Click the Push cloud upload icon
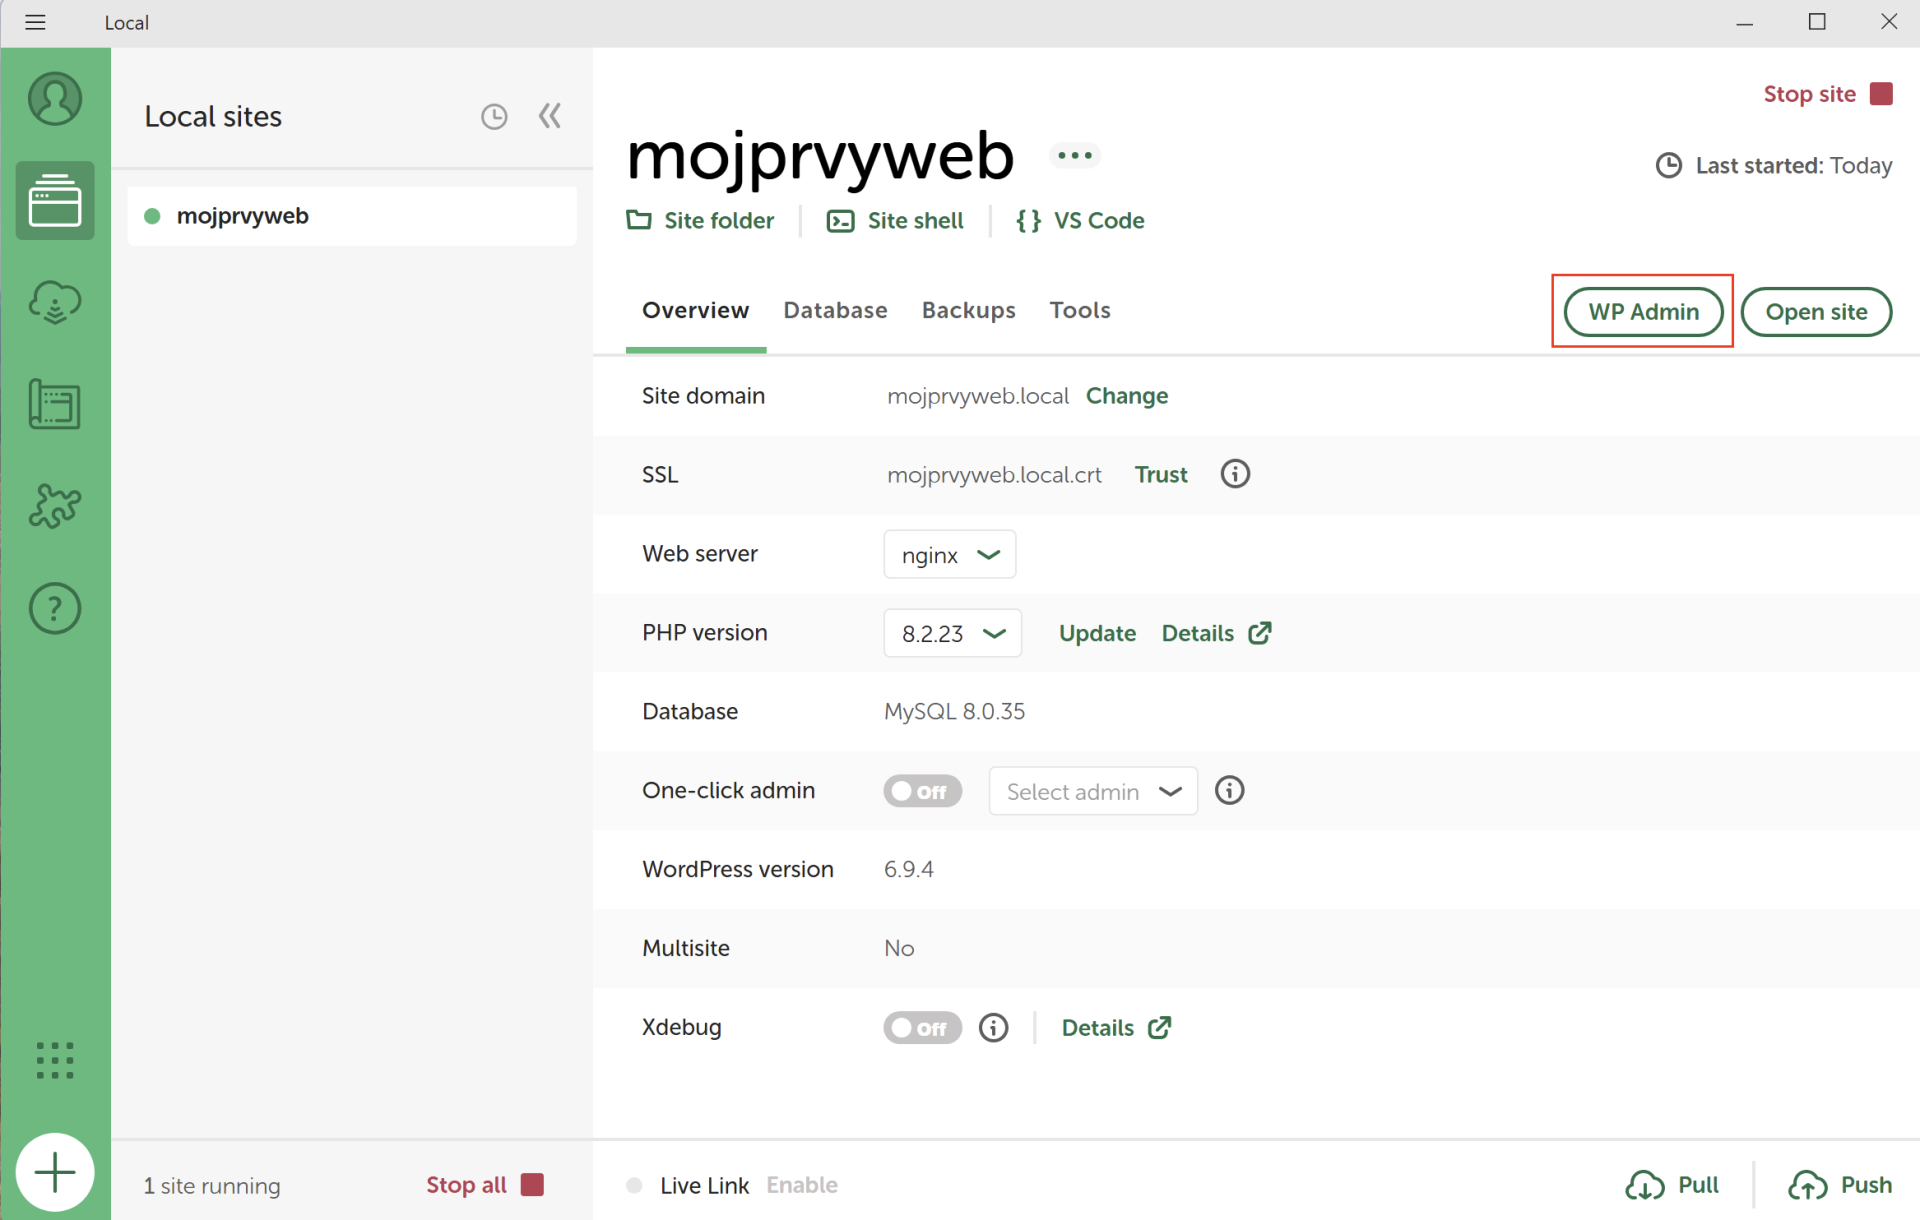Image resolution: width=1920 pixels, height=1220 pixels. [x=1807, y=1185]
